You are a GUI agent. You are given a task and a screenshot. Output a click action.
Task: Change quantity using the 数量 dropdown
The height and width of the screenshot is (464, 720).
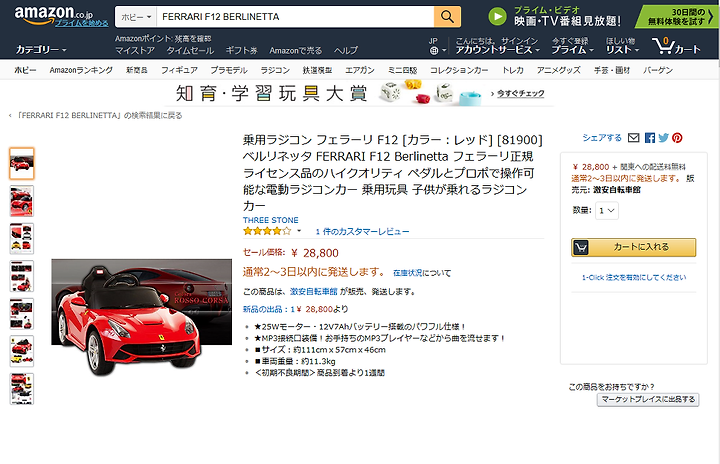pos(607,210)
